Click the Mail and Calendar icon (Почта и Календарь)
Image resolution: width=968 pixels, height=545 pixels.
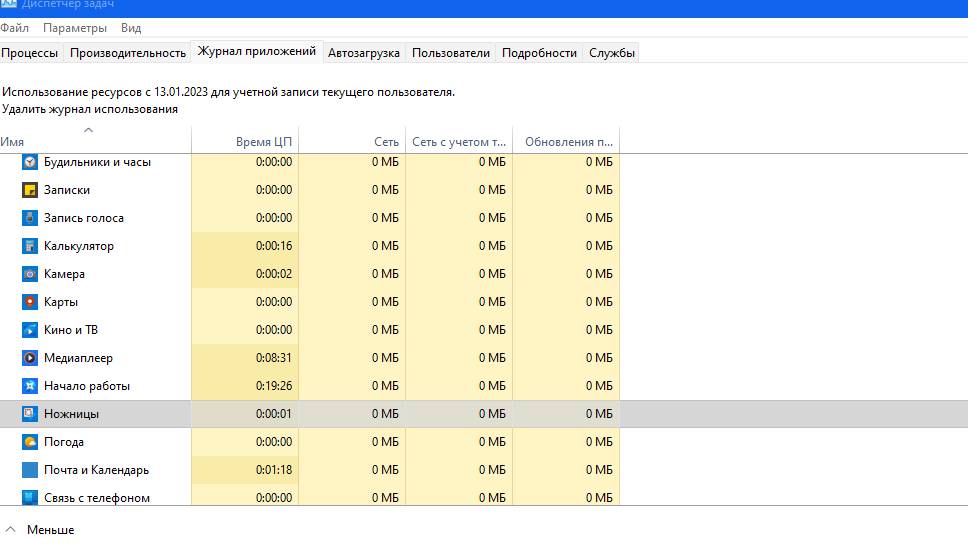[x=30, y=470]
